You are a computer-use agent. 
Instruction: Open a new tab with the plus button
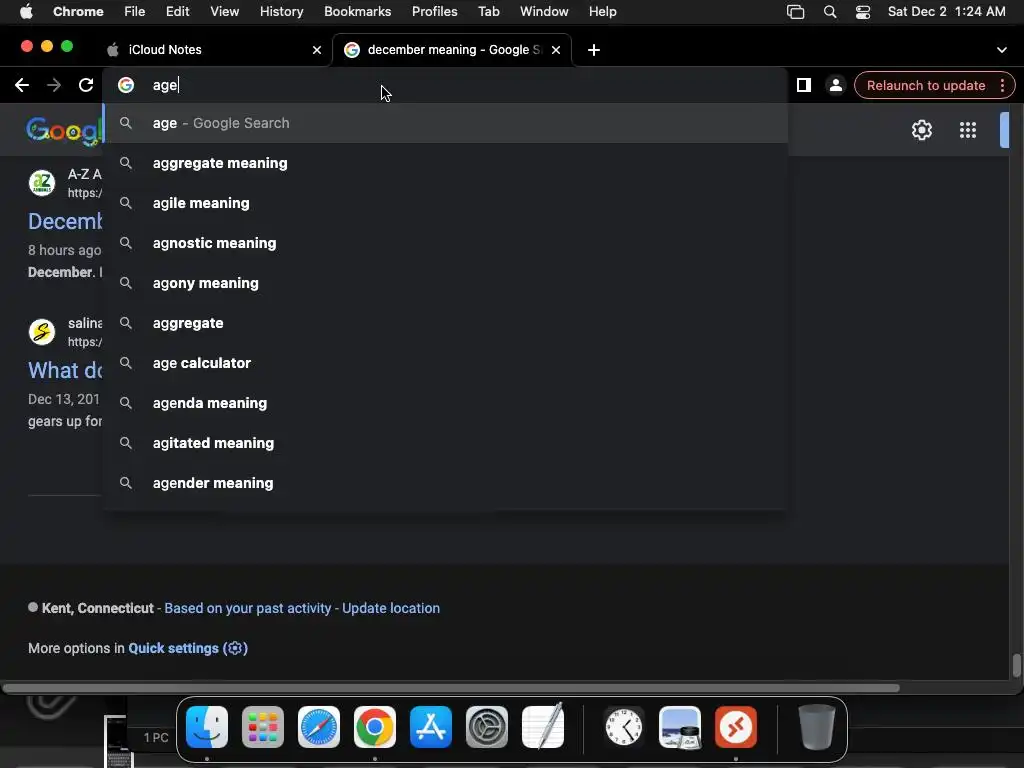594,50
